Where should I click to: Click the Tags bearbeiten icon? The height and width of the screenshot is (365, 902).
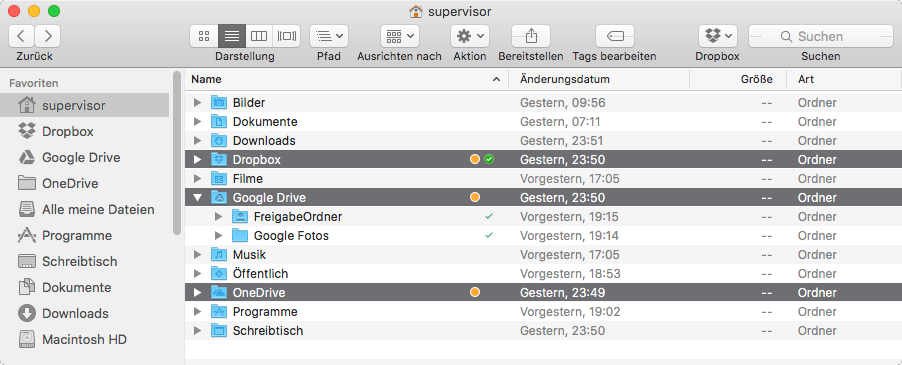coord(615,36)
